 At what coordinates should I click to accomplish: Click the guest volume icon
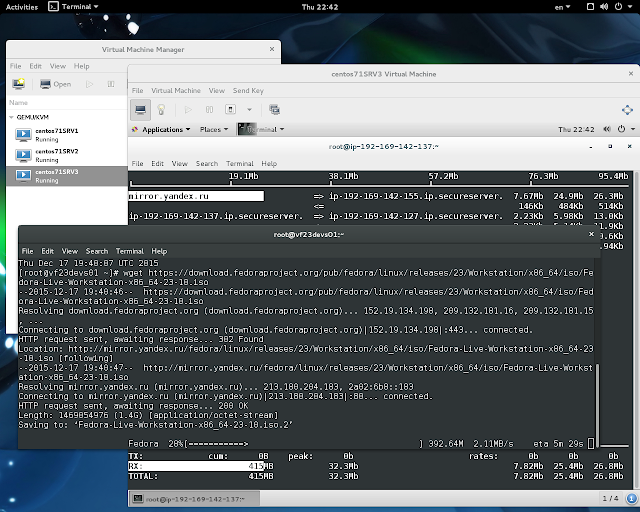coord(607,129)
